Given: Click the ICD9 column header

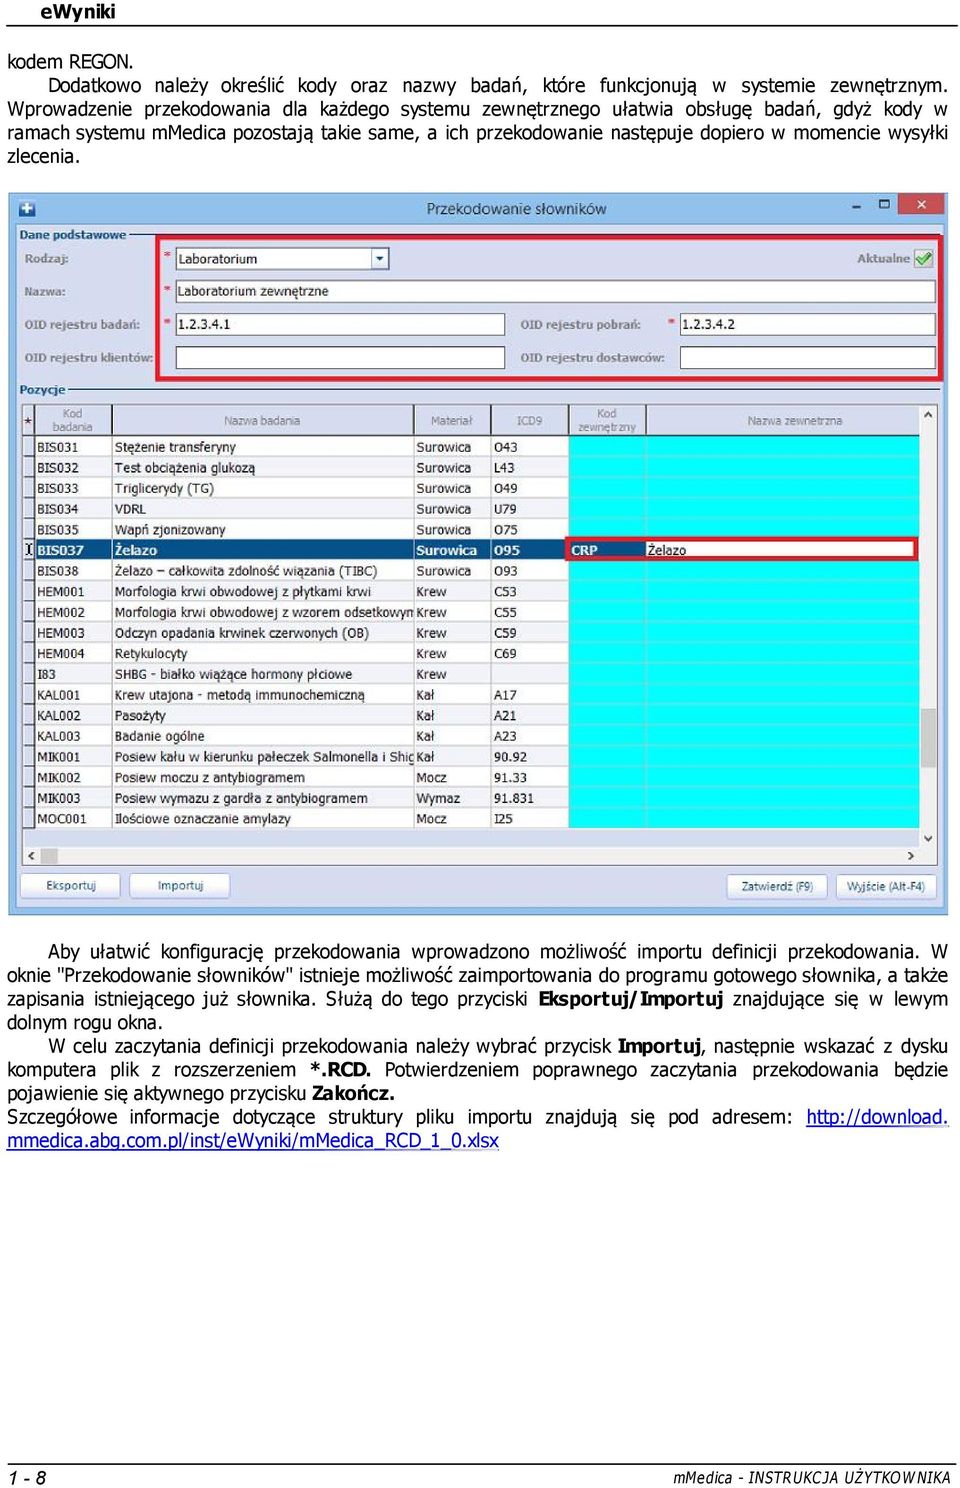Looking at the screenshot, I should click(x=529, y=421).
